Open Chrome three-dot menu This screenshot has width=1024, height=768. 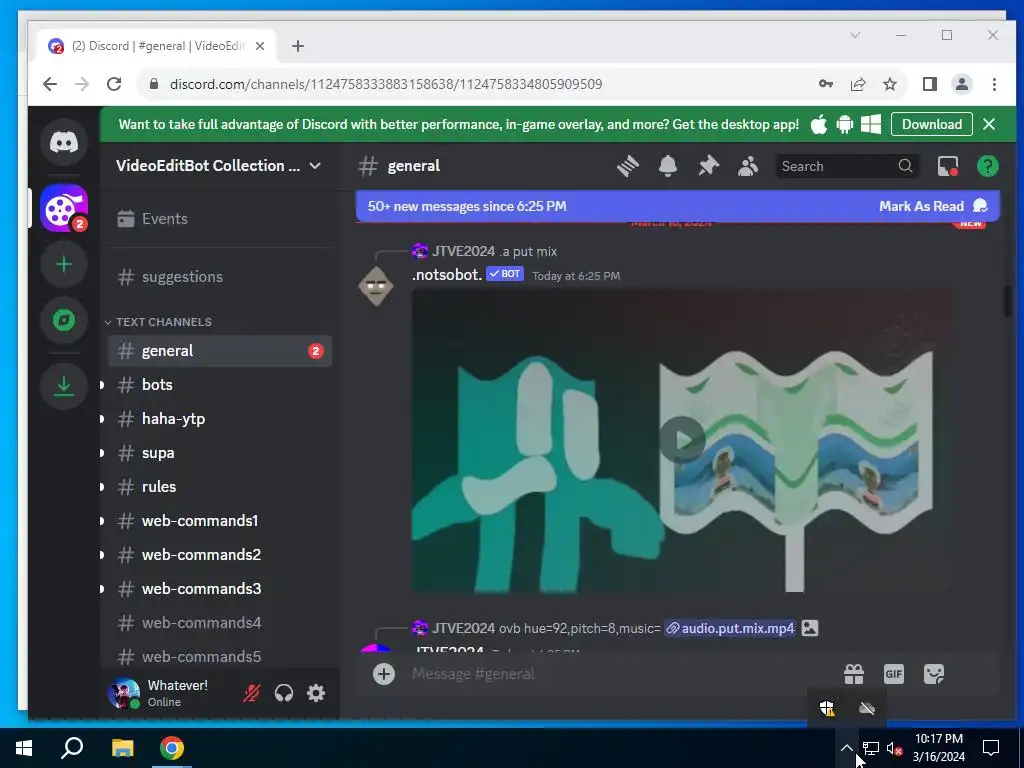(x=994, y=84)
